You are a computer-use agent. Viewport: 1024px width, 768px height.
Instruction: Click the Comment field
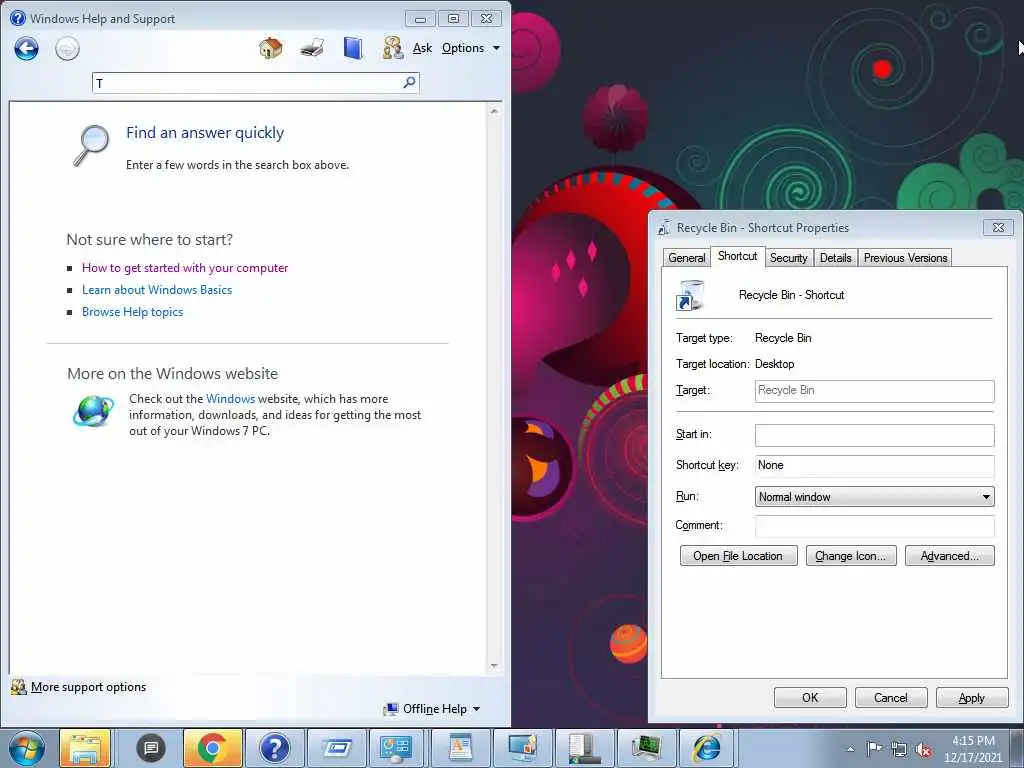tap(874, 526)
